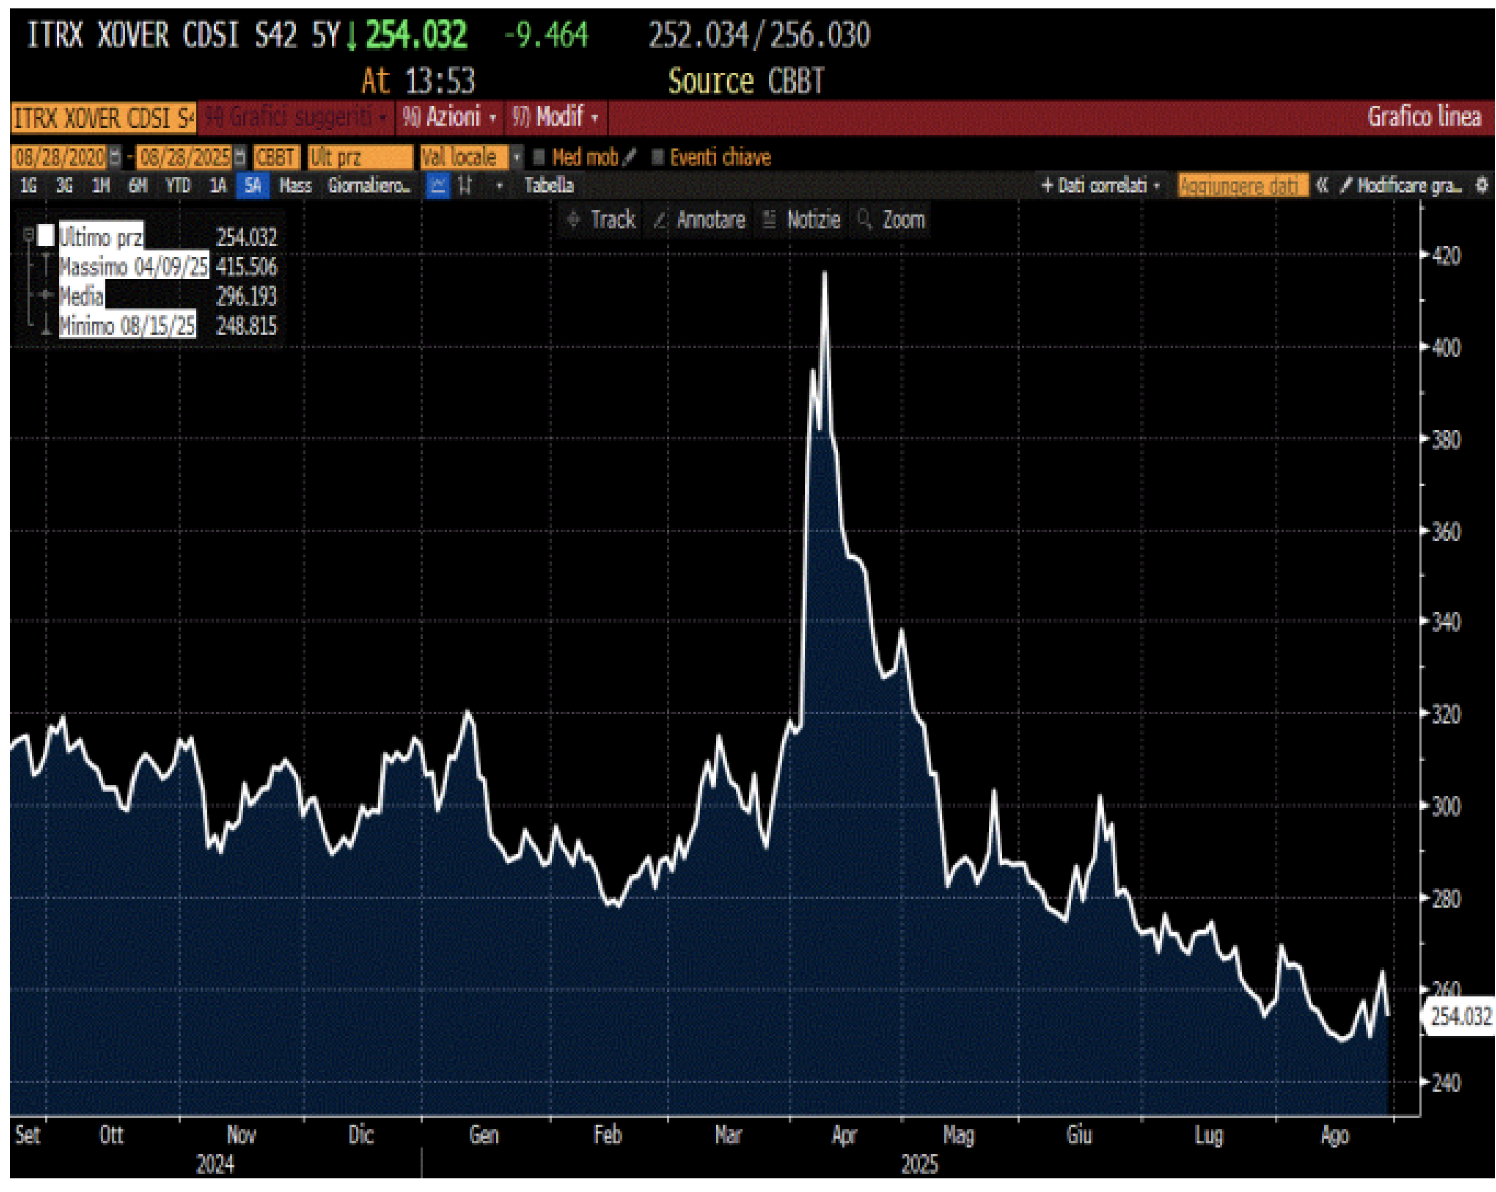The image size is (1496, 1192).
Task: Click the 415.506 maximum value
Action: point(246,267)
